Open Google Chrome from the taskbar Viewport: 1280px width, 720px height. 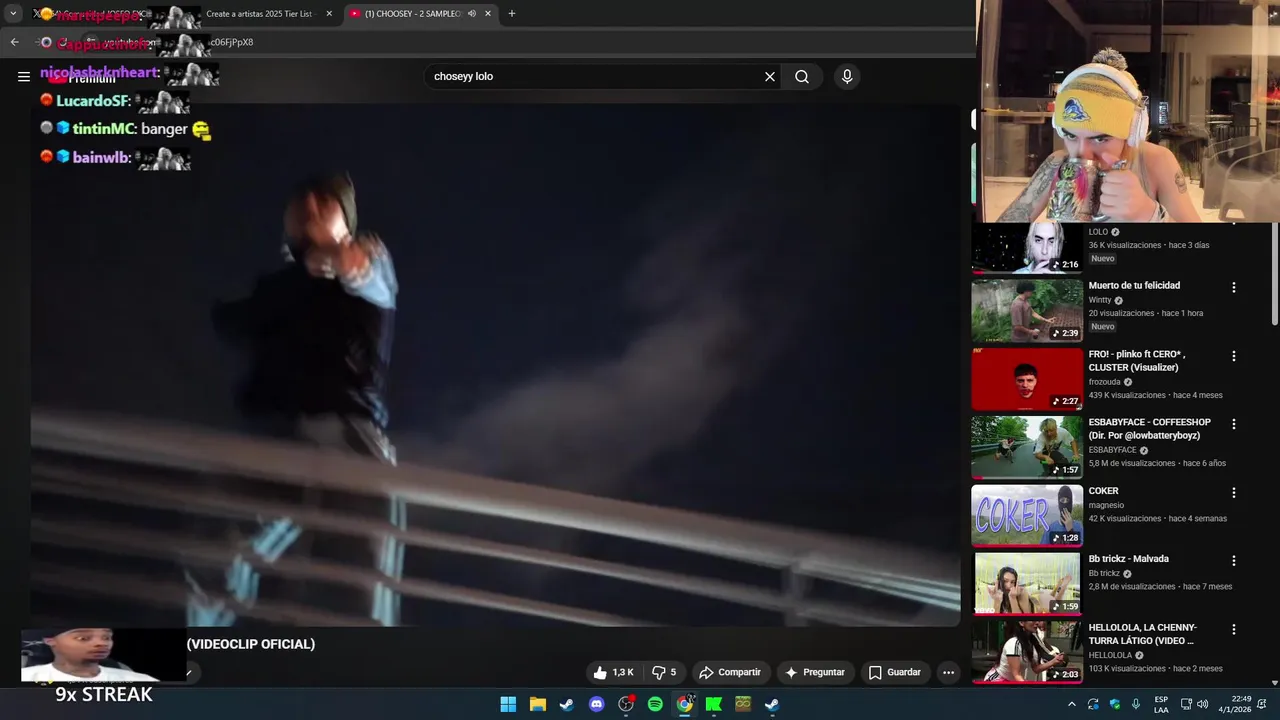(685, 704)
